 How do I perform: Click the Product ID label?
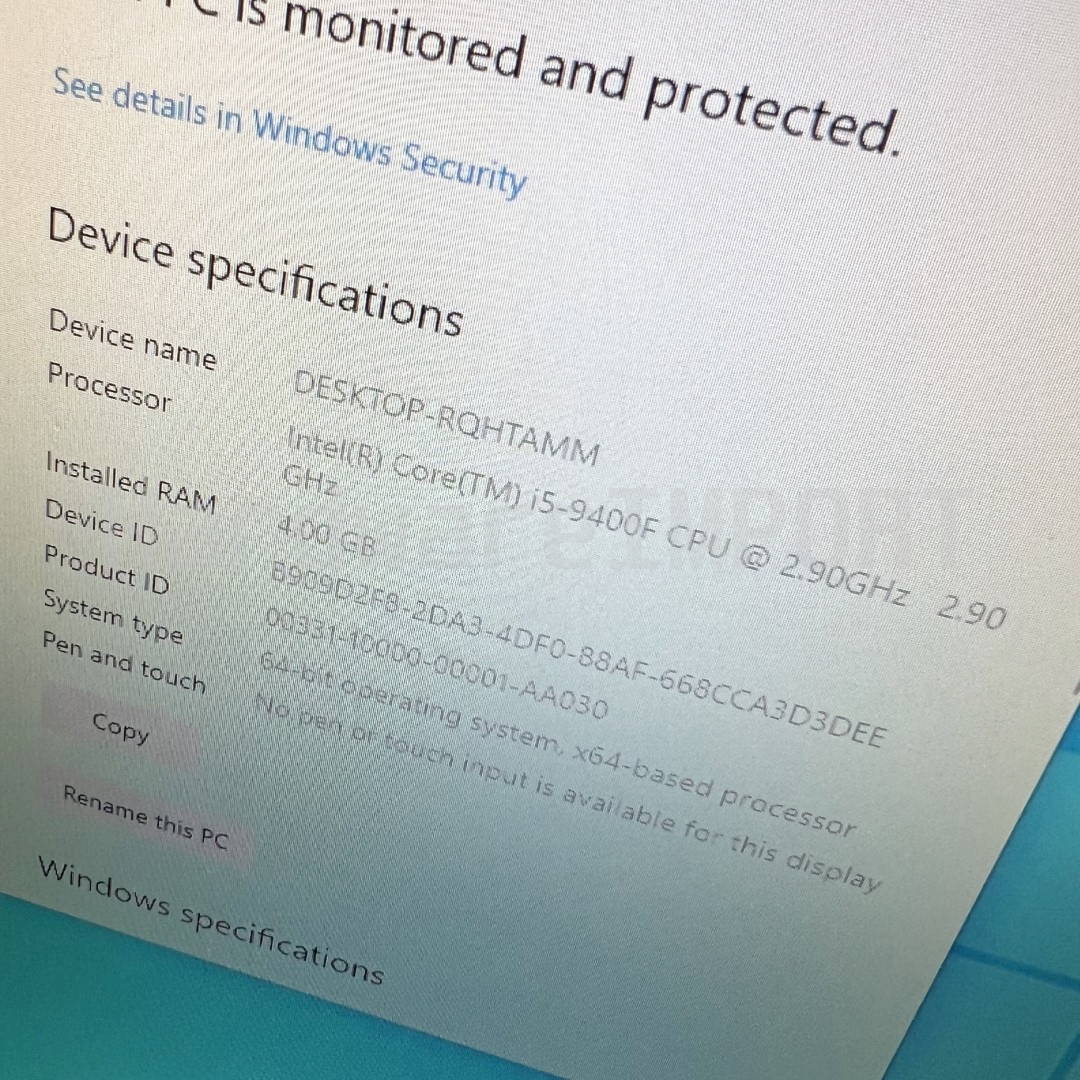(107, 570)
